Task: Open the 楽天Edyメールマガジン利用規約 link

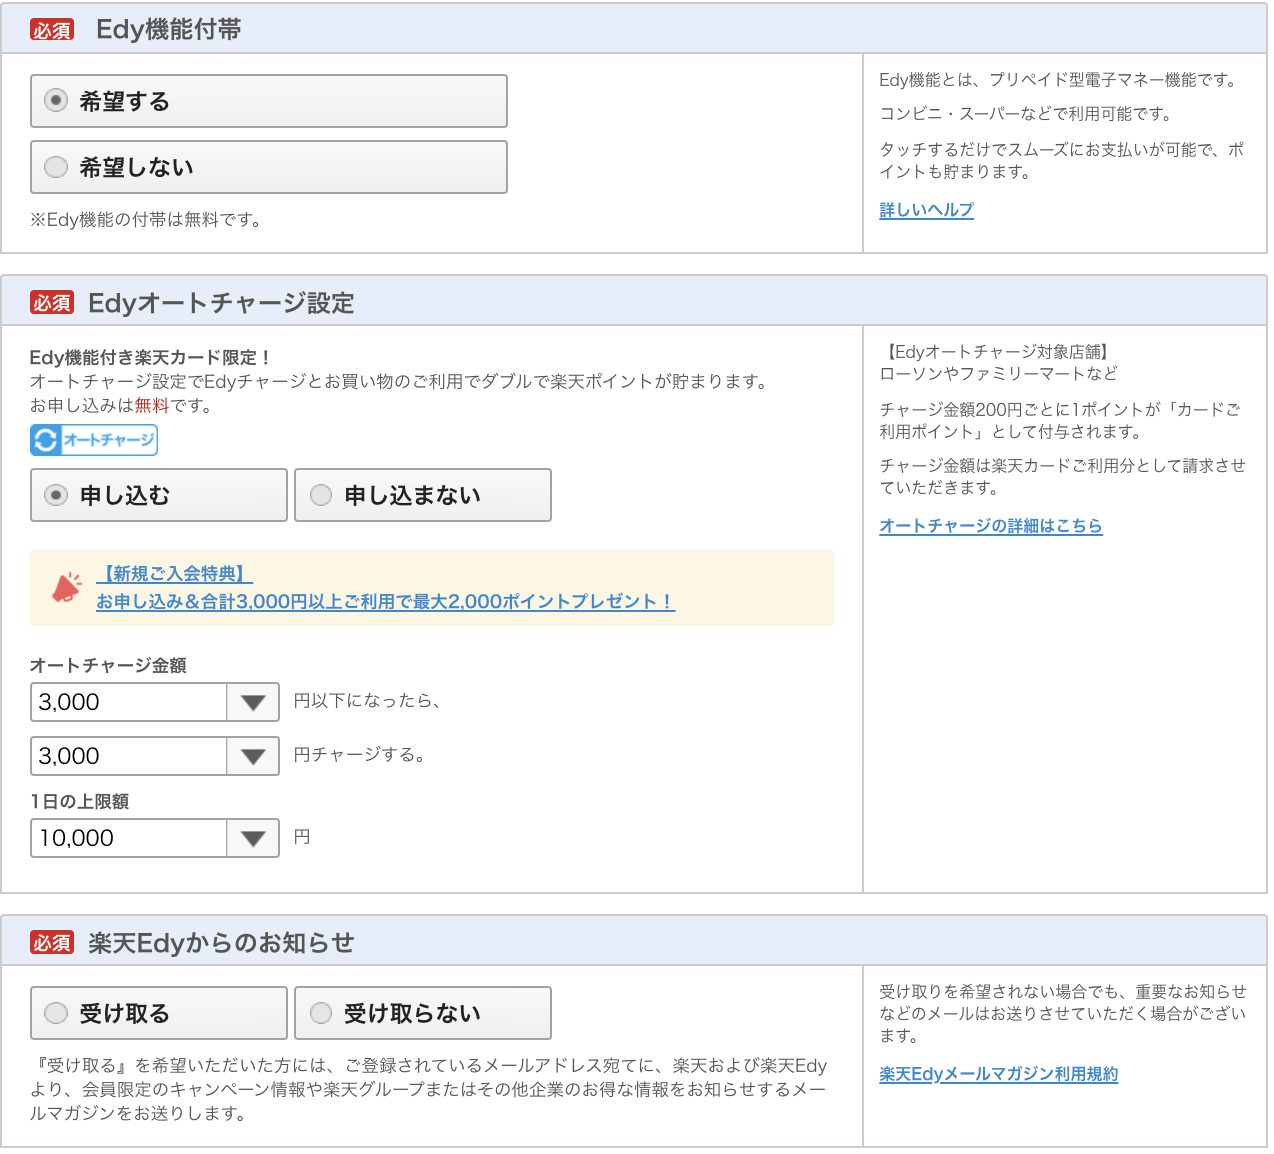Action: [x=999, y=1074]
